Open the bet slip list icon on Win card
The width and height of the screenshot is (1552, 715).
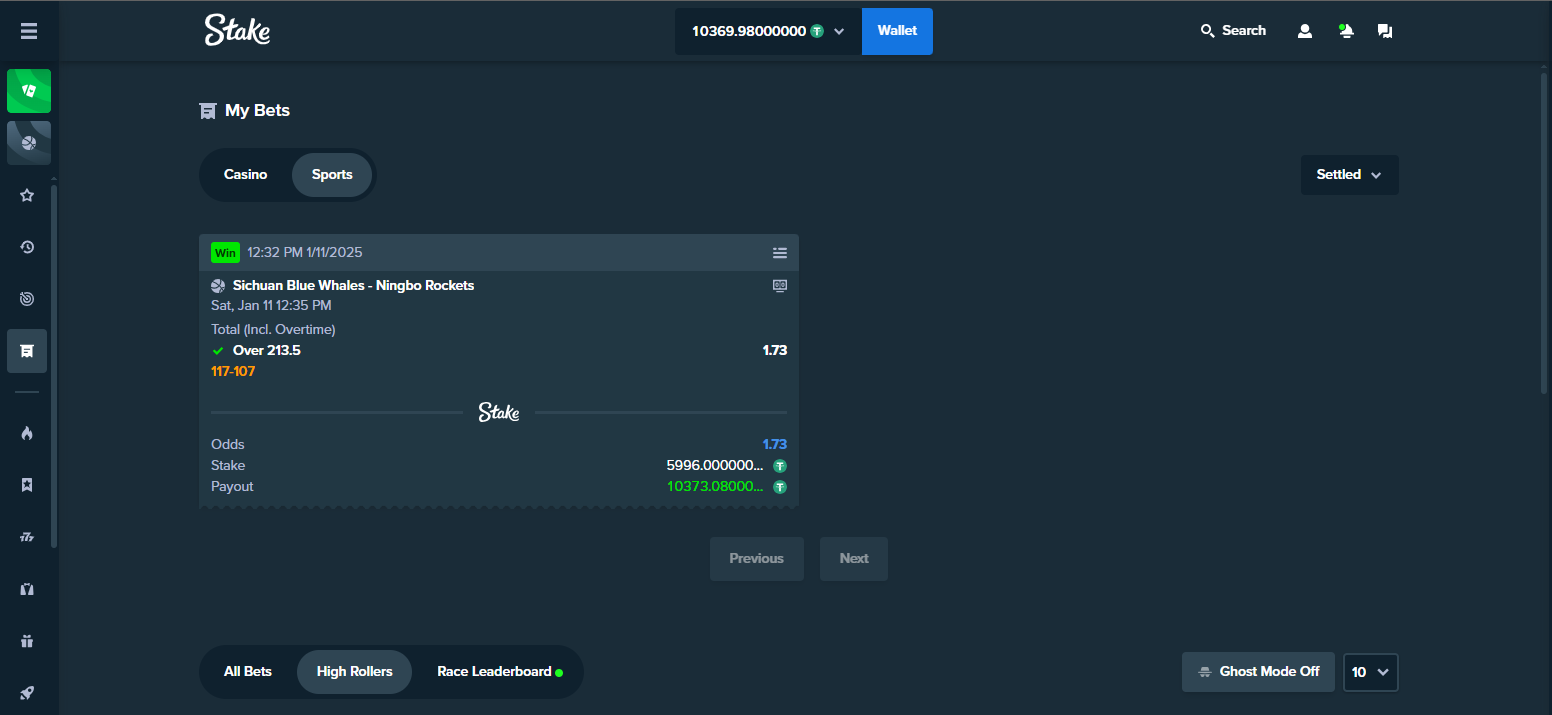(x=780, y=253)
